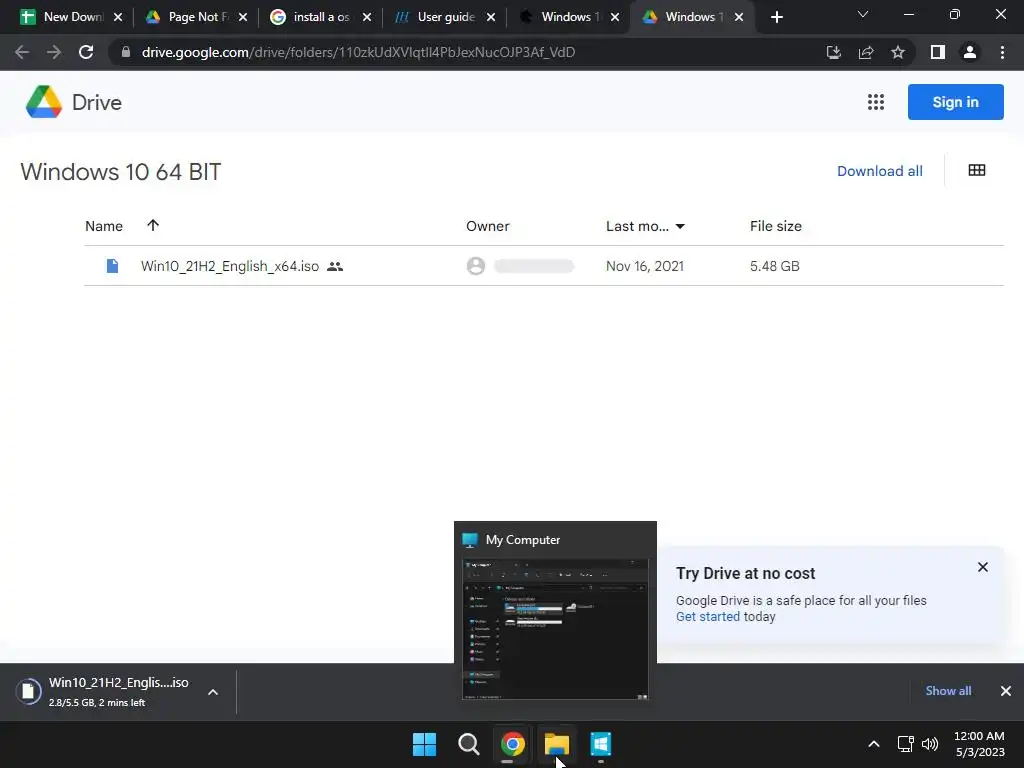The width and height of the screenshot is (1024, 768).
Task: Toggle the Chrome side panel
Action: point(938,52)
